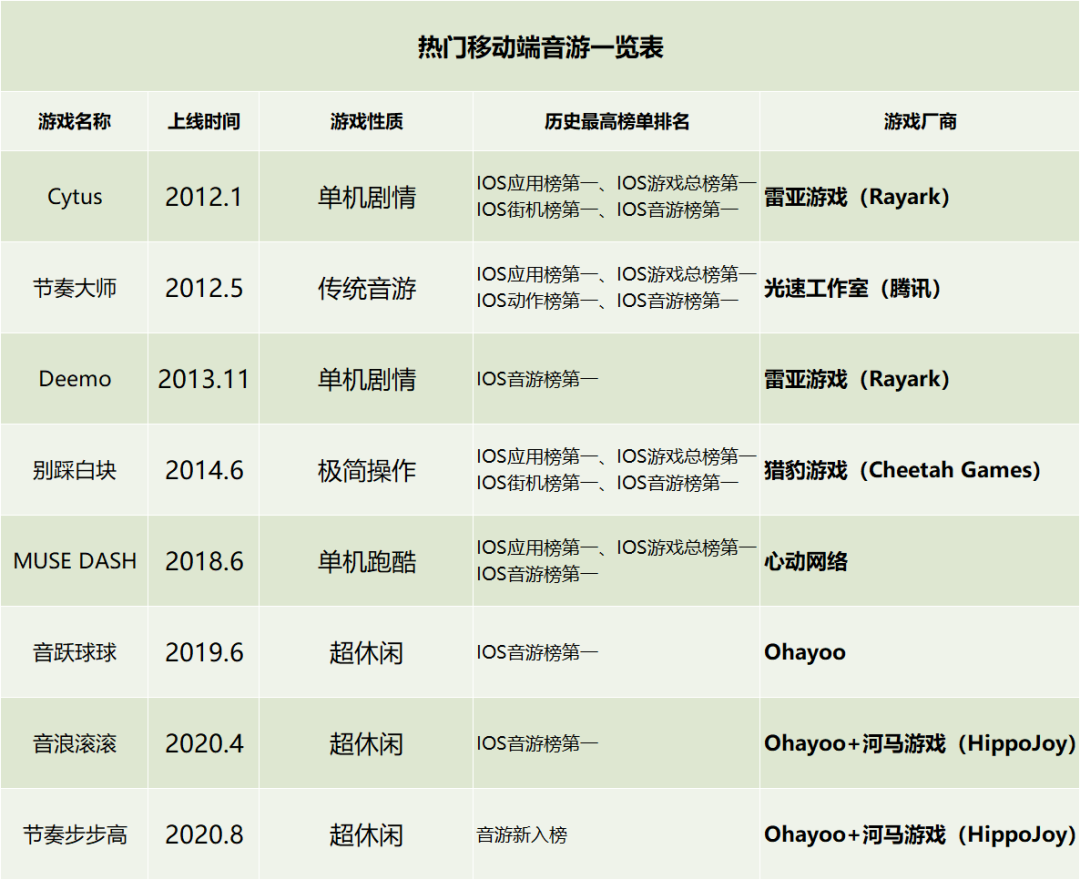Click Ohayoo+河马游戏 in the 节奏步步高 row
Screen dimensions: 1080x880
pyautogui.click(x=920, y=835)
